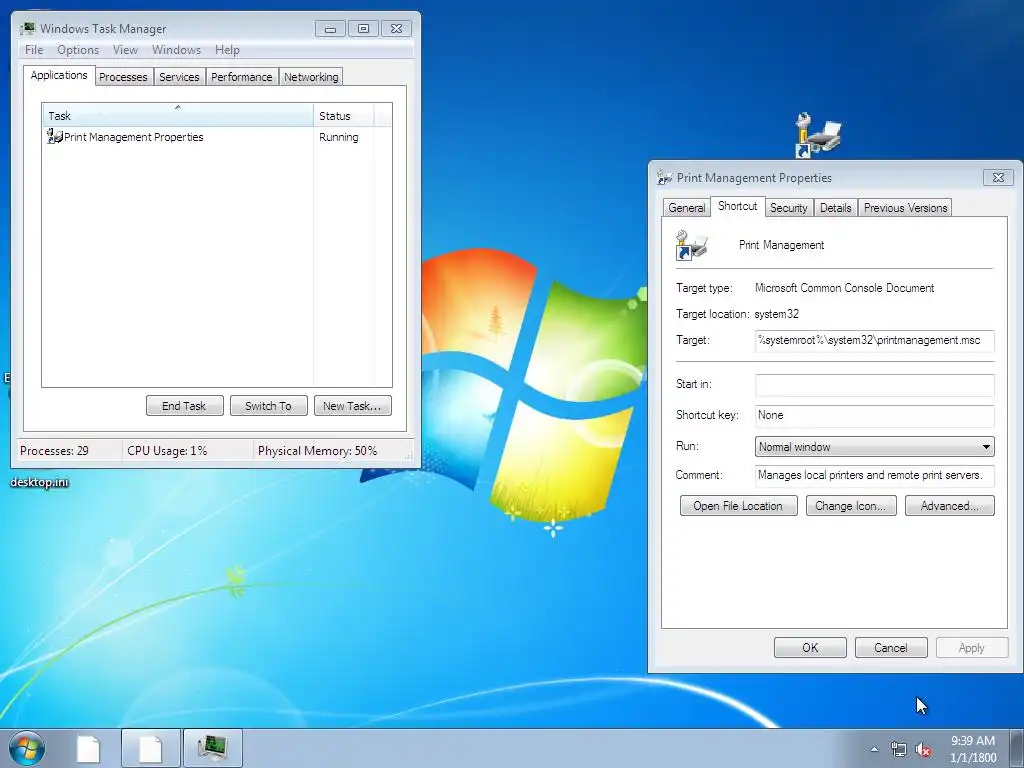Screen dimensions: 1024x768
Task: Select the Shortcut tab in Properties
Action: click(737, 206)
